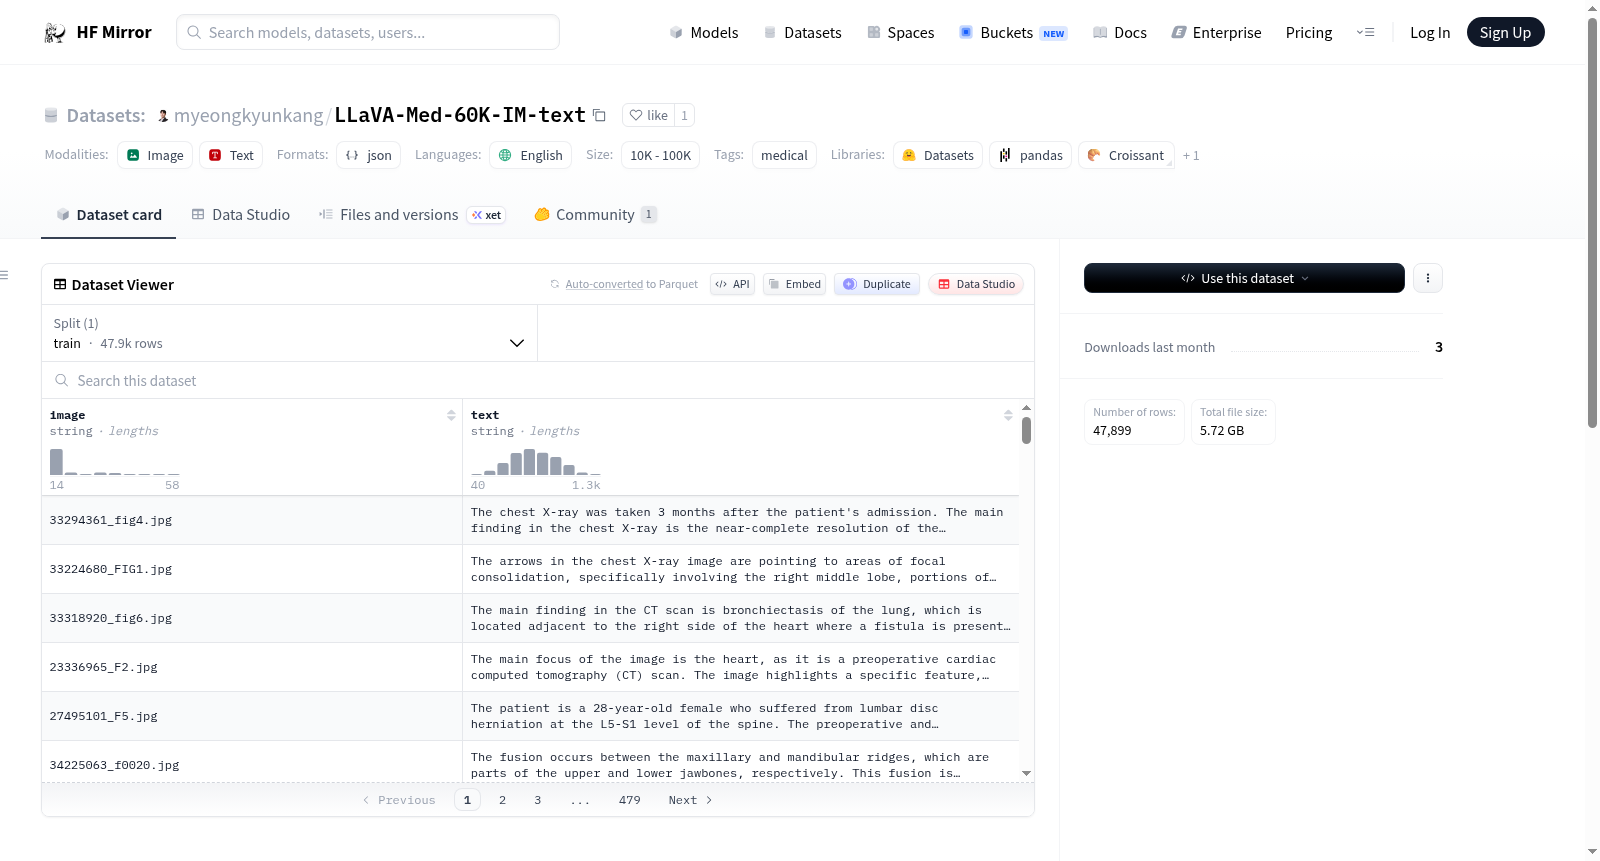
Task: Click the Log In link
Action: pos(1430,33)
